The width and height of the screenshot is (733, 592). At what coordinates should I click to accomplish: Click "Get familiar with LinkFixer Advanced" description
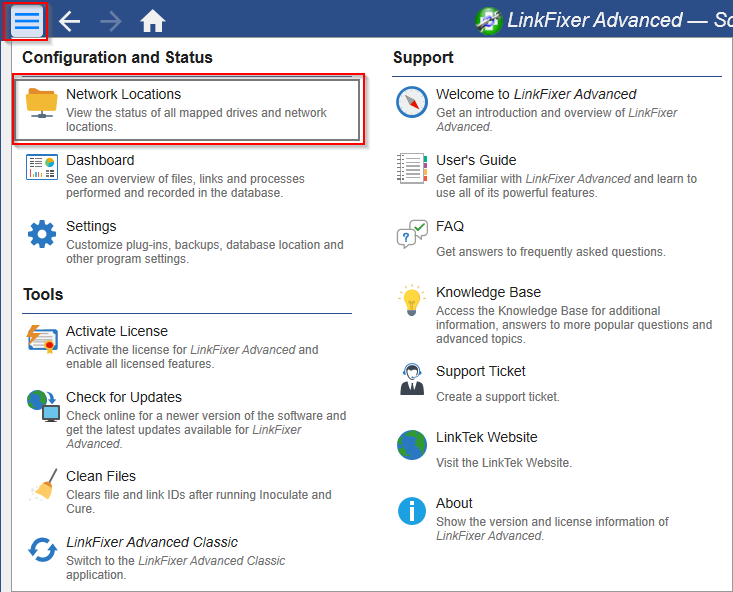567,186
